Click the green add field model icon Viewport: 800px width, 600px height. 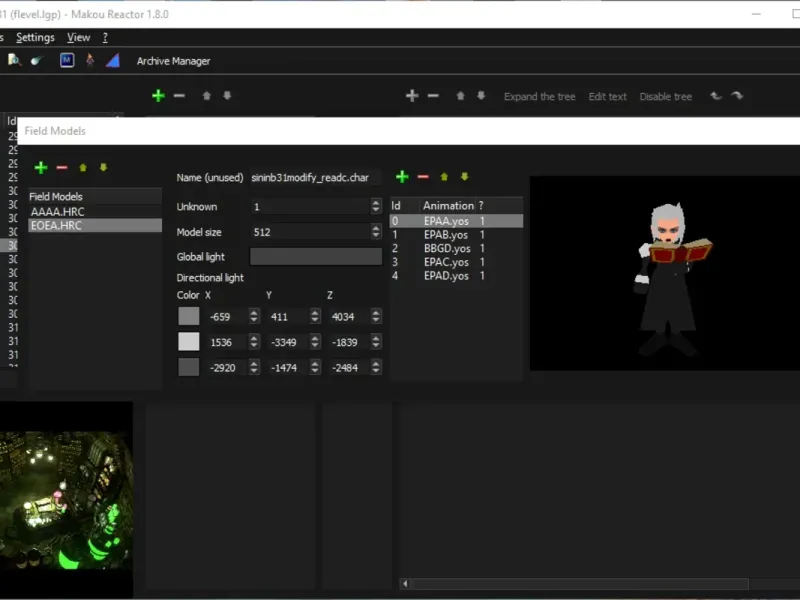pyautogui.click(x=41, y=168)
